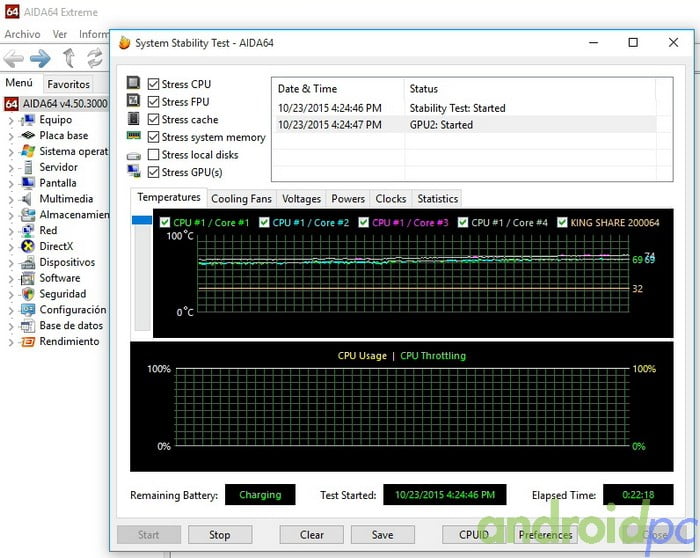This screenshot has width=700, height=558.
Task: Click the AIDA64 v4.50.3000 root icon
Action: [x=11, y=104]
